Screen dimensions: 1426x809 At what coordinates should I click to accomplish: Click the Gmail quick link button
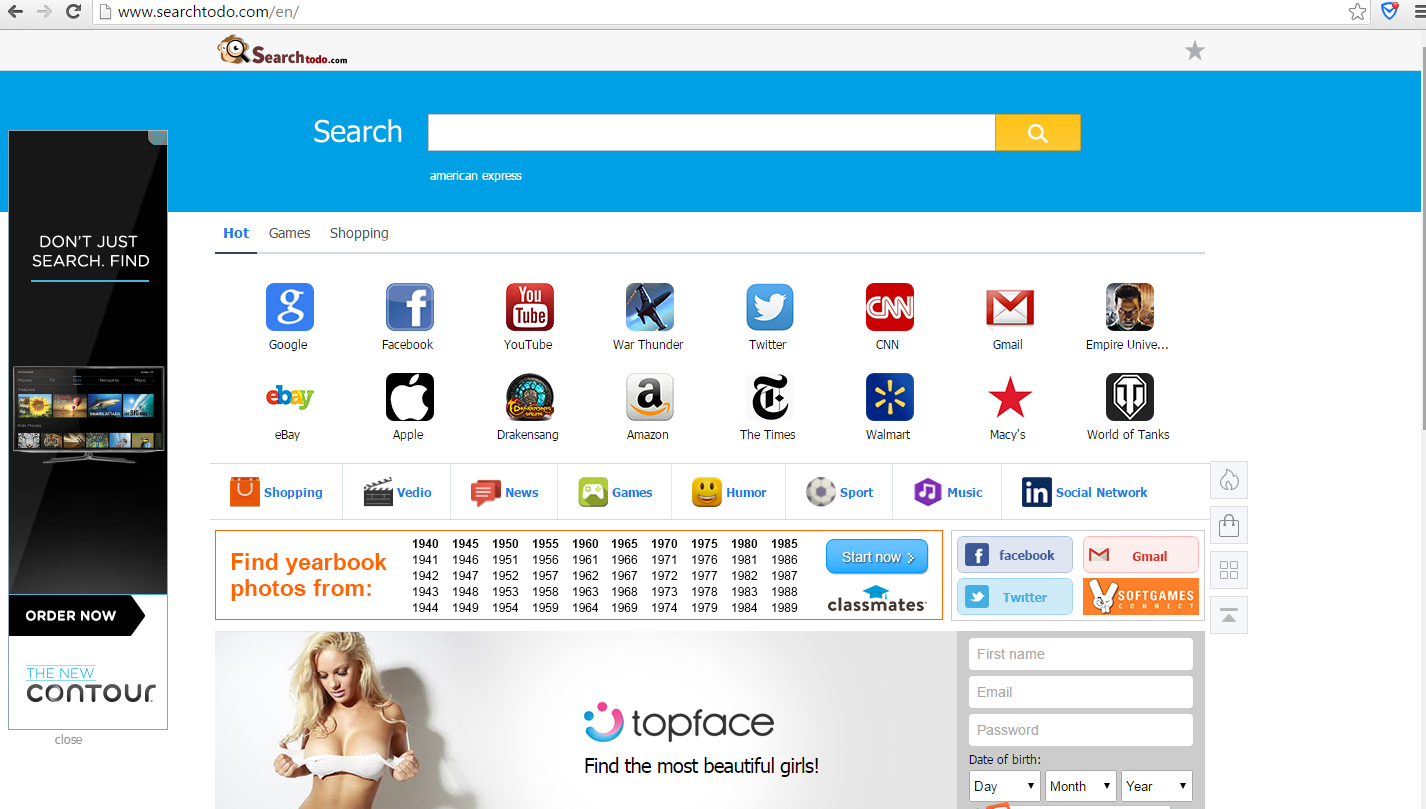1141,555
